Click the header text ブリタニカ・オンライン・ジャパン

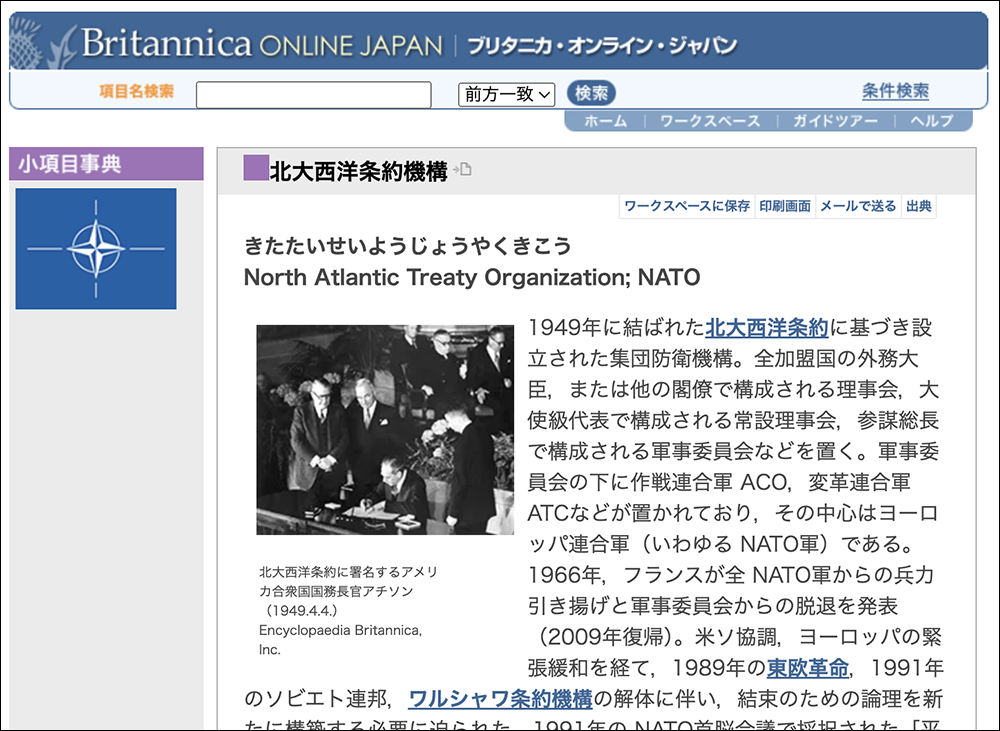coord(602,45)
